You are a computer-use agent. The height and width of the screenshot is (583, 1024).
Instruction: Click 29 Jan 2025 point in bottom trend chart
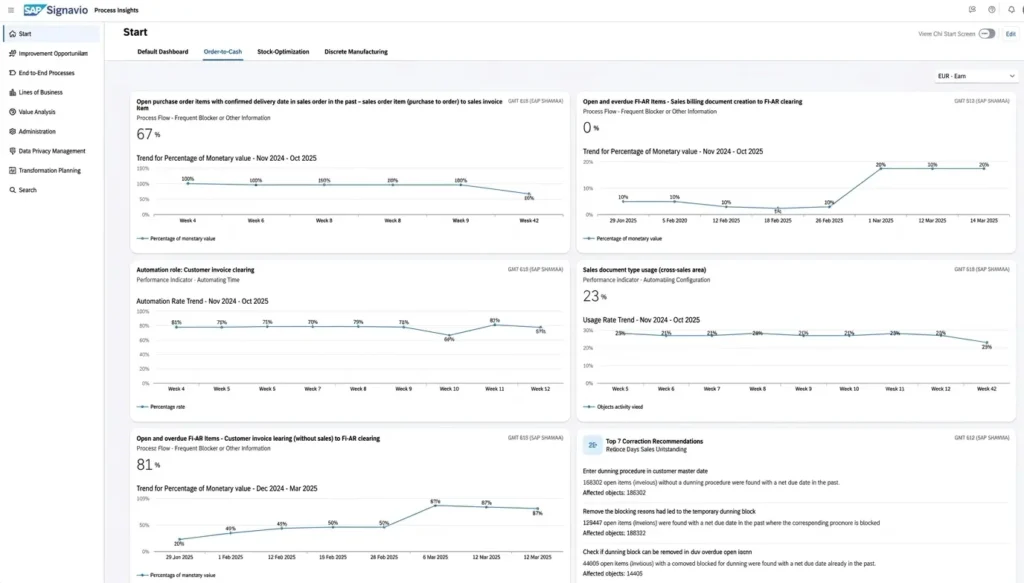(179, 539)
